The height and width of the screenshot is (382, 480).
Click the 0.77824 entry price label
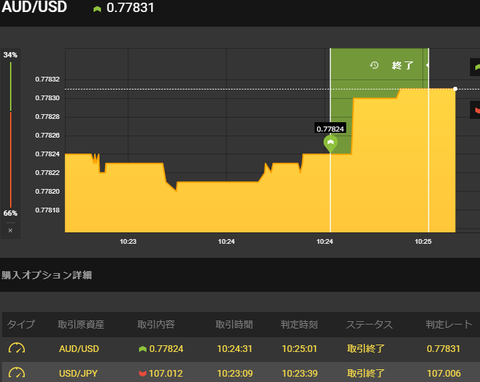tap(330, 129)
